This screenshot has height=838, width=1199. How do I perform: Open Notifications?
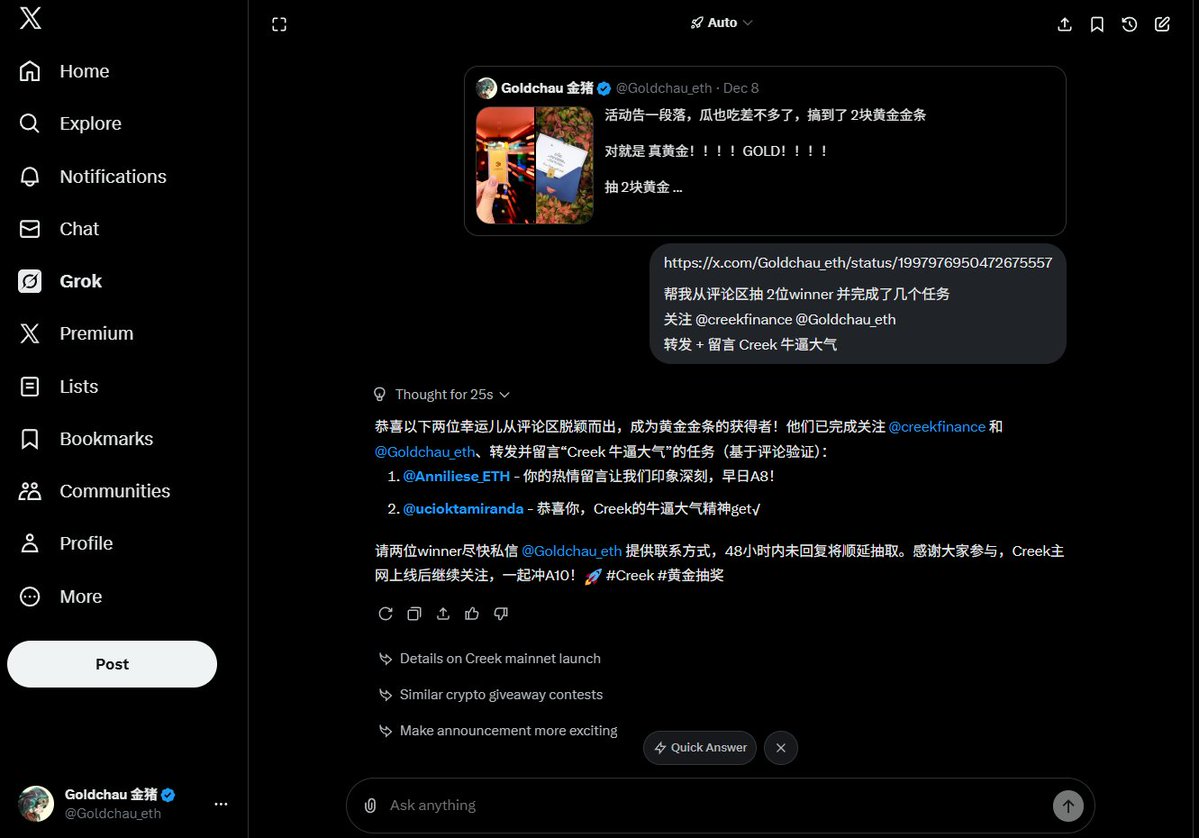pos(93,177)
